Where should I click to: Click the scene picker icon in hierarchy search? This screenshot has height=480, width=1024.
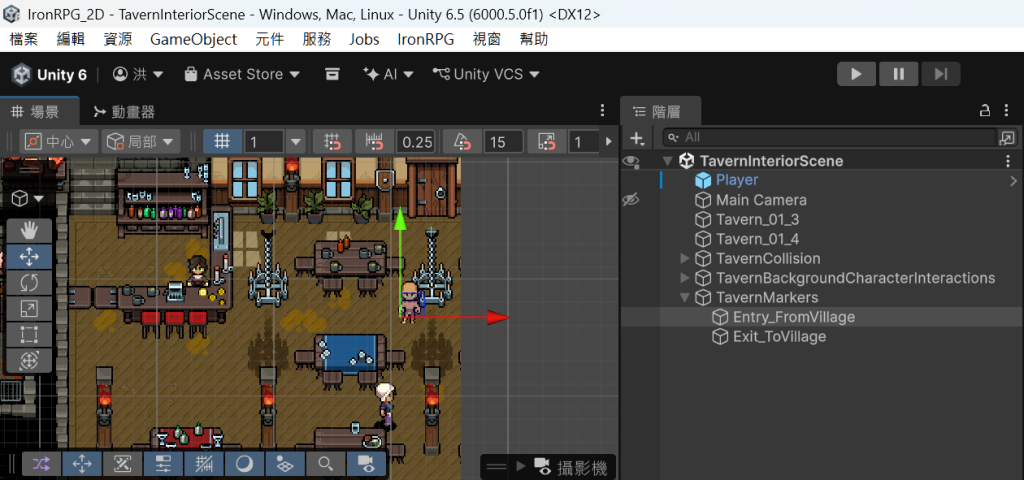1007,138
